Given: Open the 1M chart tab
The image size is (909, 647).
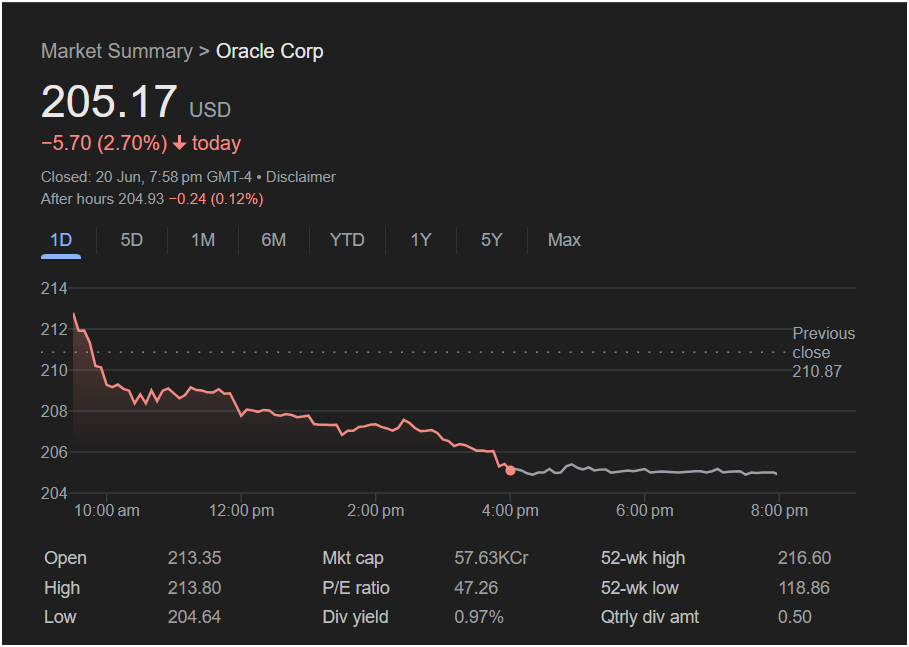Looking at the screenshot, I should coord(203,240).
